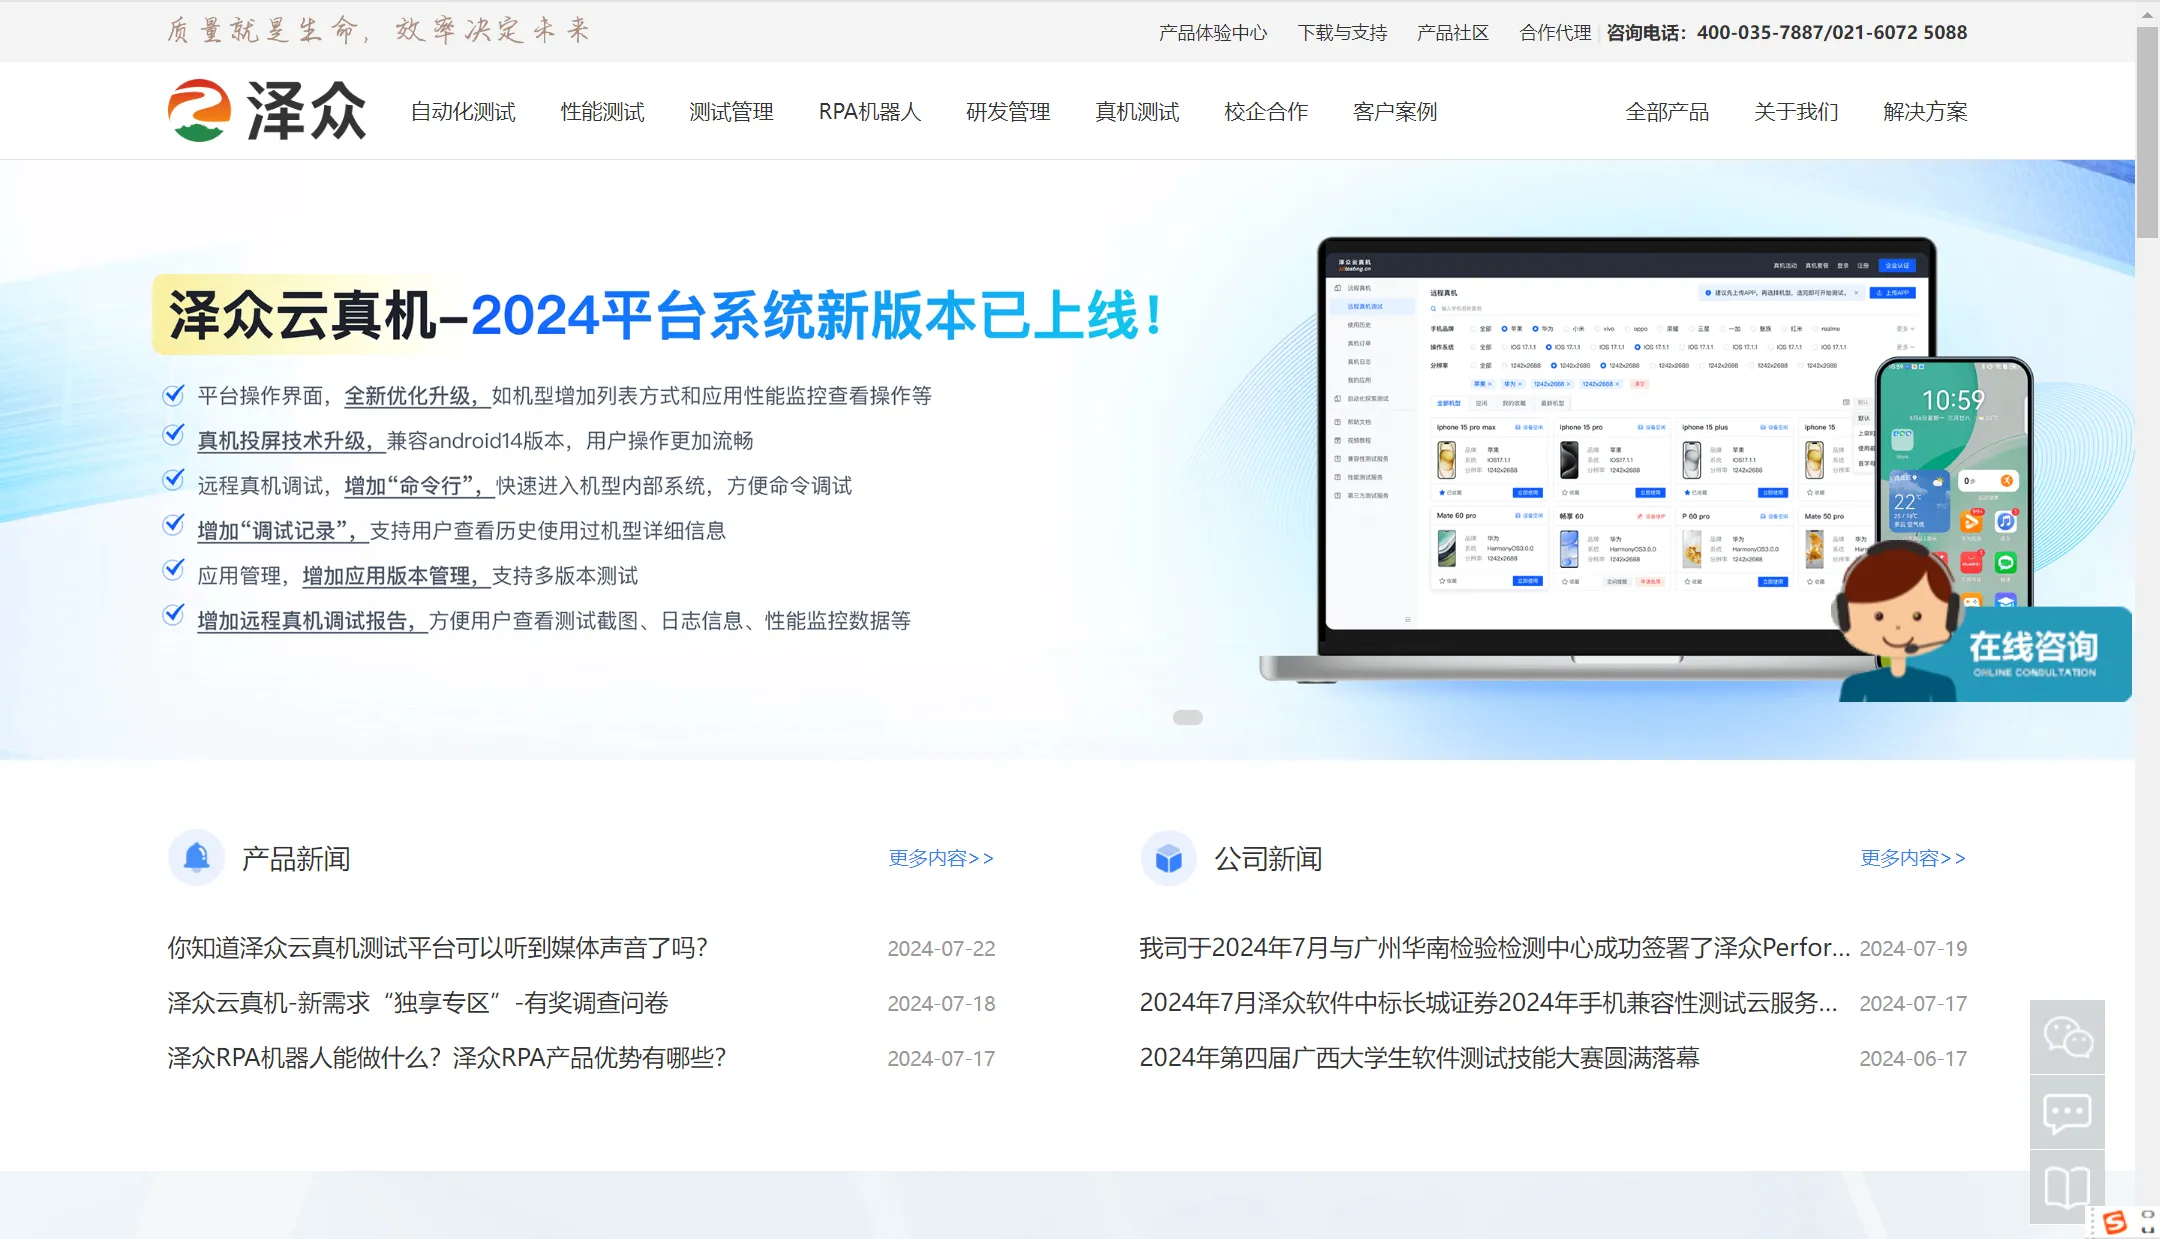Expand the 解决方案 menu
Screen dimensions: 2160x1239
click(1925, 112)
